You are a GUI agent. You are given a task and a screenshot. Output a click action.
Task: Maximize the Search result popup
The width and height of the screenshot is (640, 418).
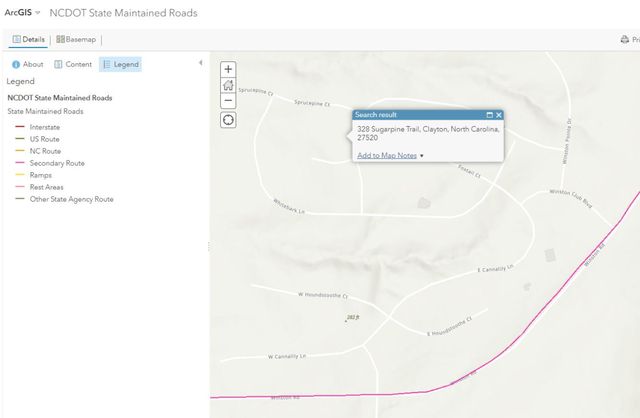489,115
